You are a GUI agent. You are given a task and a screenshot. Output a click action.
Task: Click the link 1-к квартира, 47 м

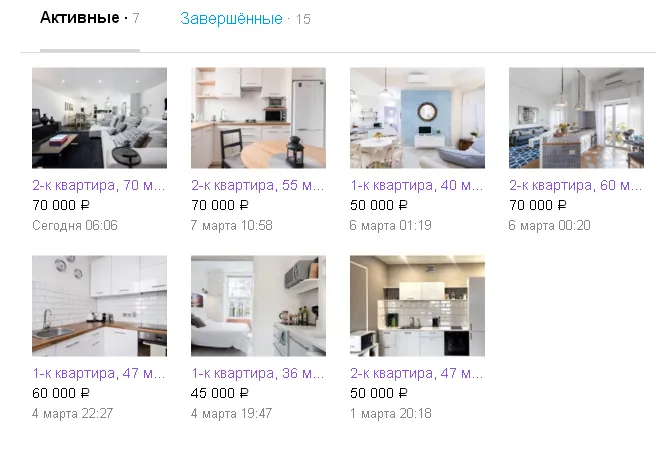click(x=99, y=373)
